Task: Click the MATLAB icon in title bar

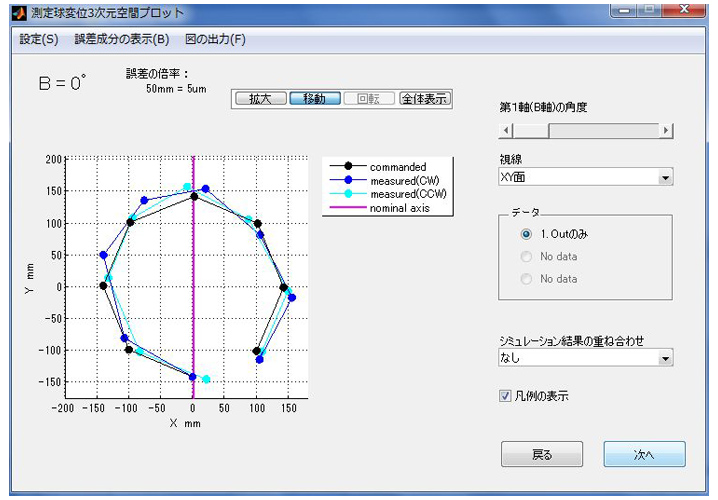Action: [20, 13]
